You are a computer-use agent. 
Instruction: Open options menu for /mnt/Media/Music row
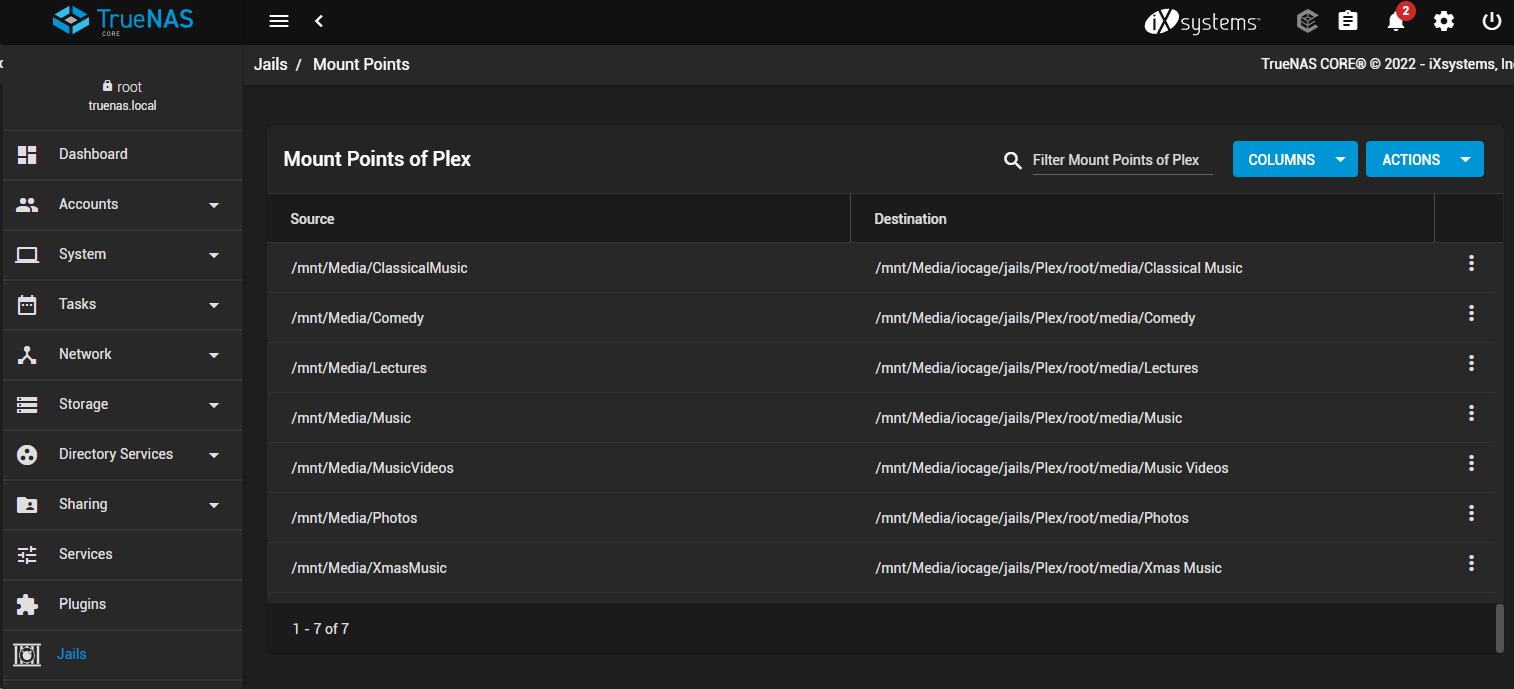tap(1471, 413)
